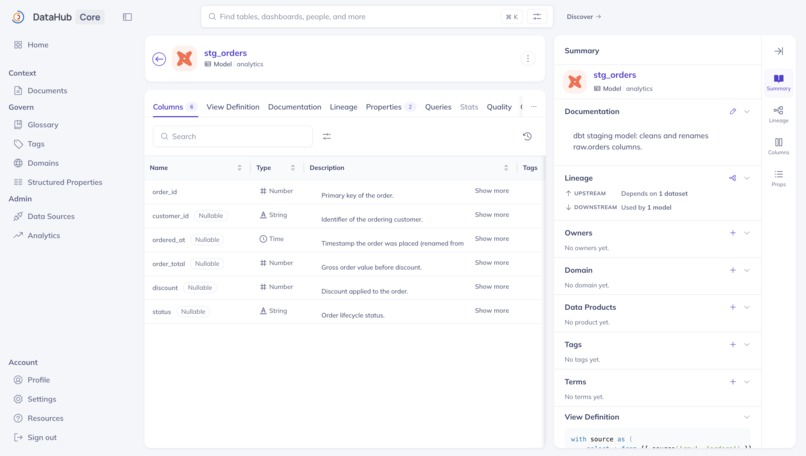Collapse the Terms section chevron
The width and height of the screenshot is (806, 456).
tap(747, 382)
